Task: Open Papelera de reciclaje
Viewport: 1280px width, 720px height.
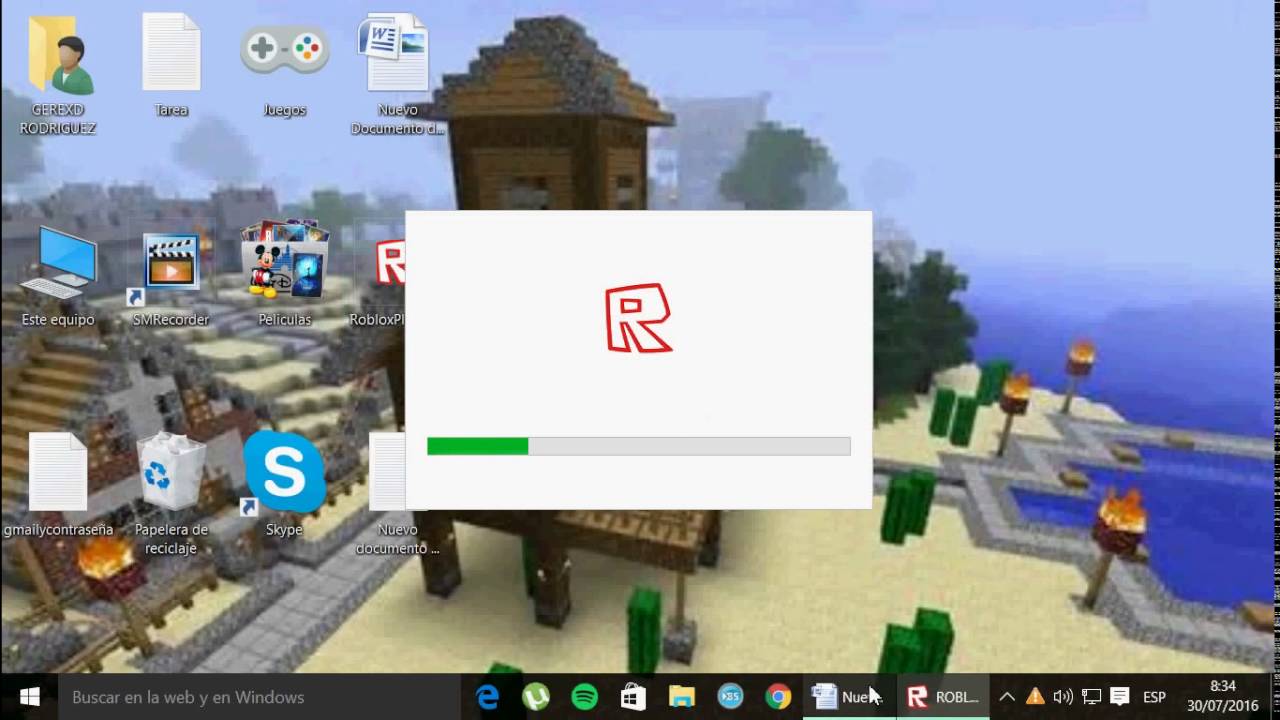Action: [171, 492]
